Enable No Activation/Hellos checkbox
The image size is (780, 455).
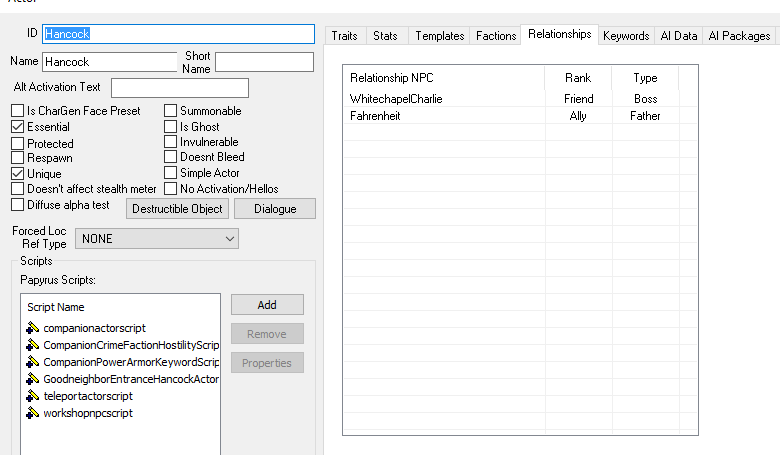170,188
